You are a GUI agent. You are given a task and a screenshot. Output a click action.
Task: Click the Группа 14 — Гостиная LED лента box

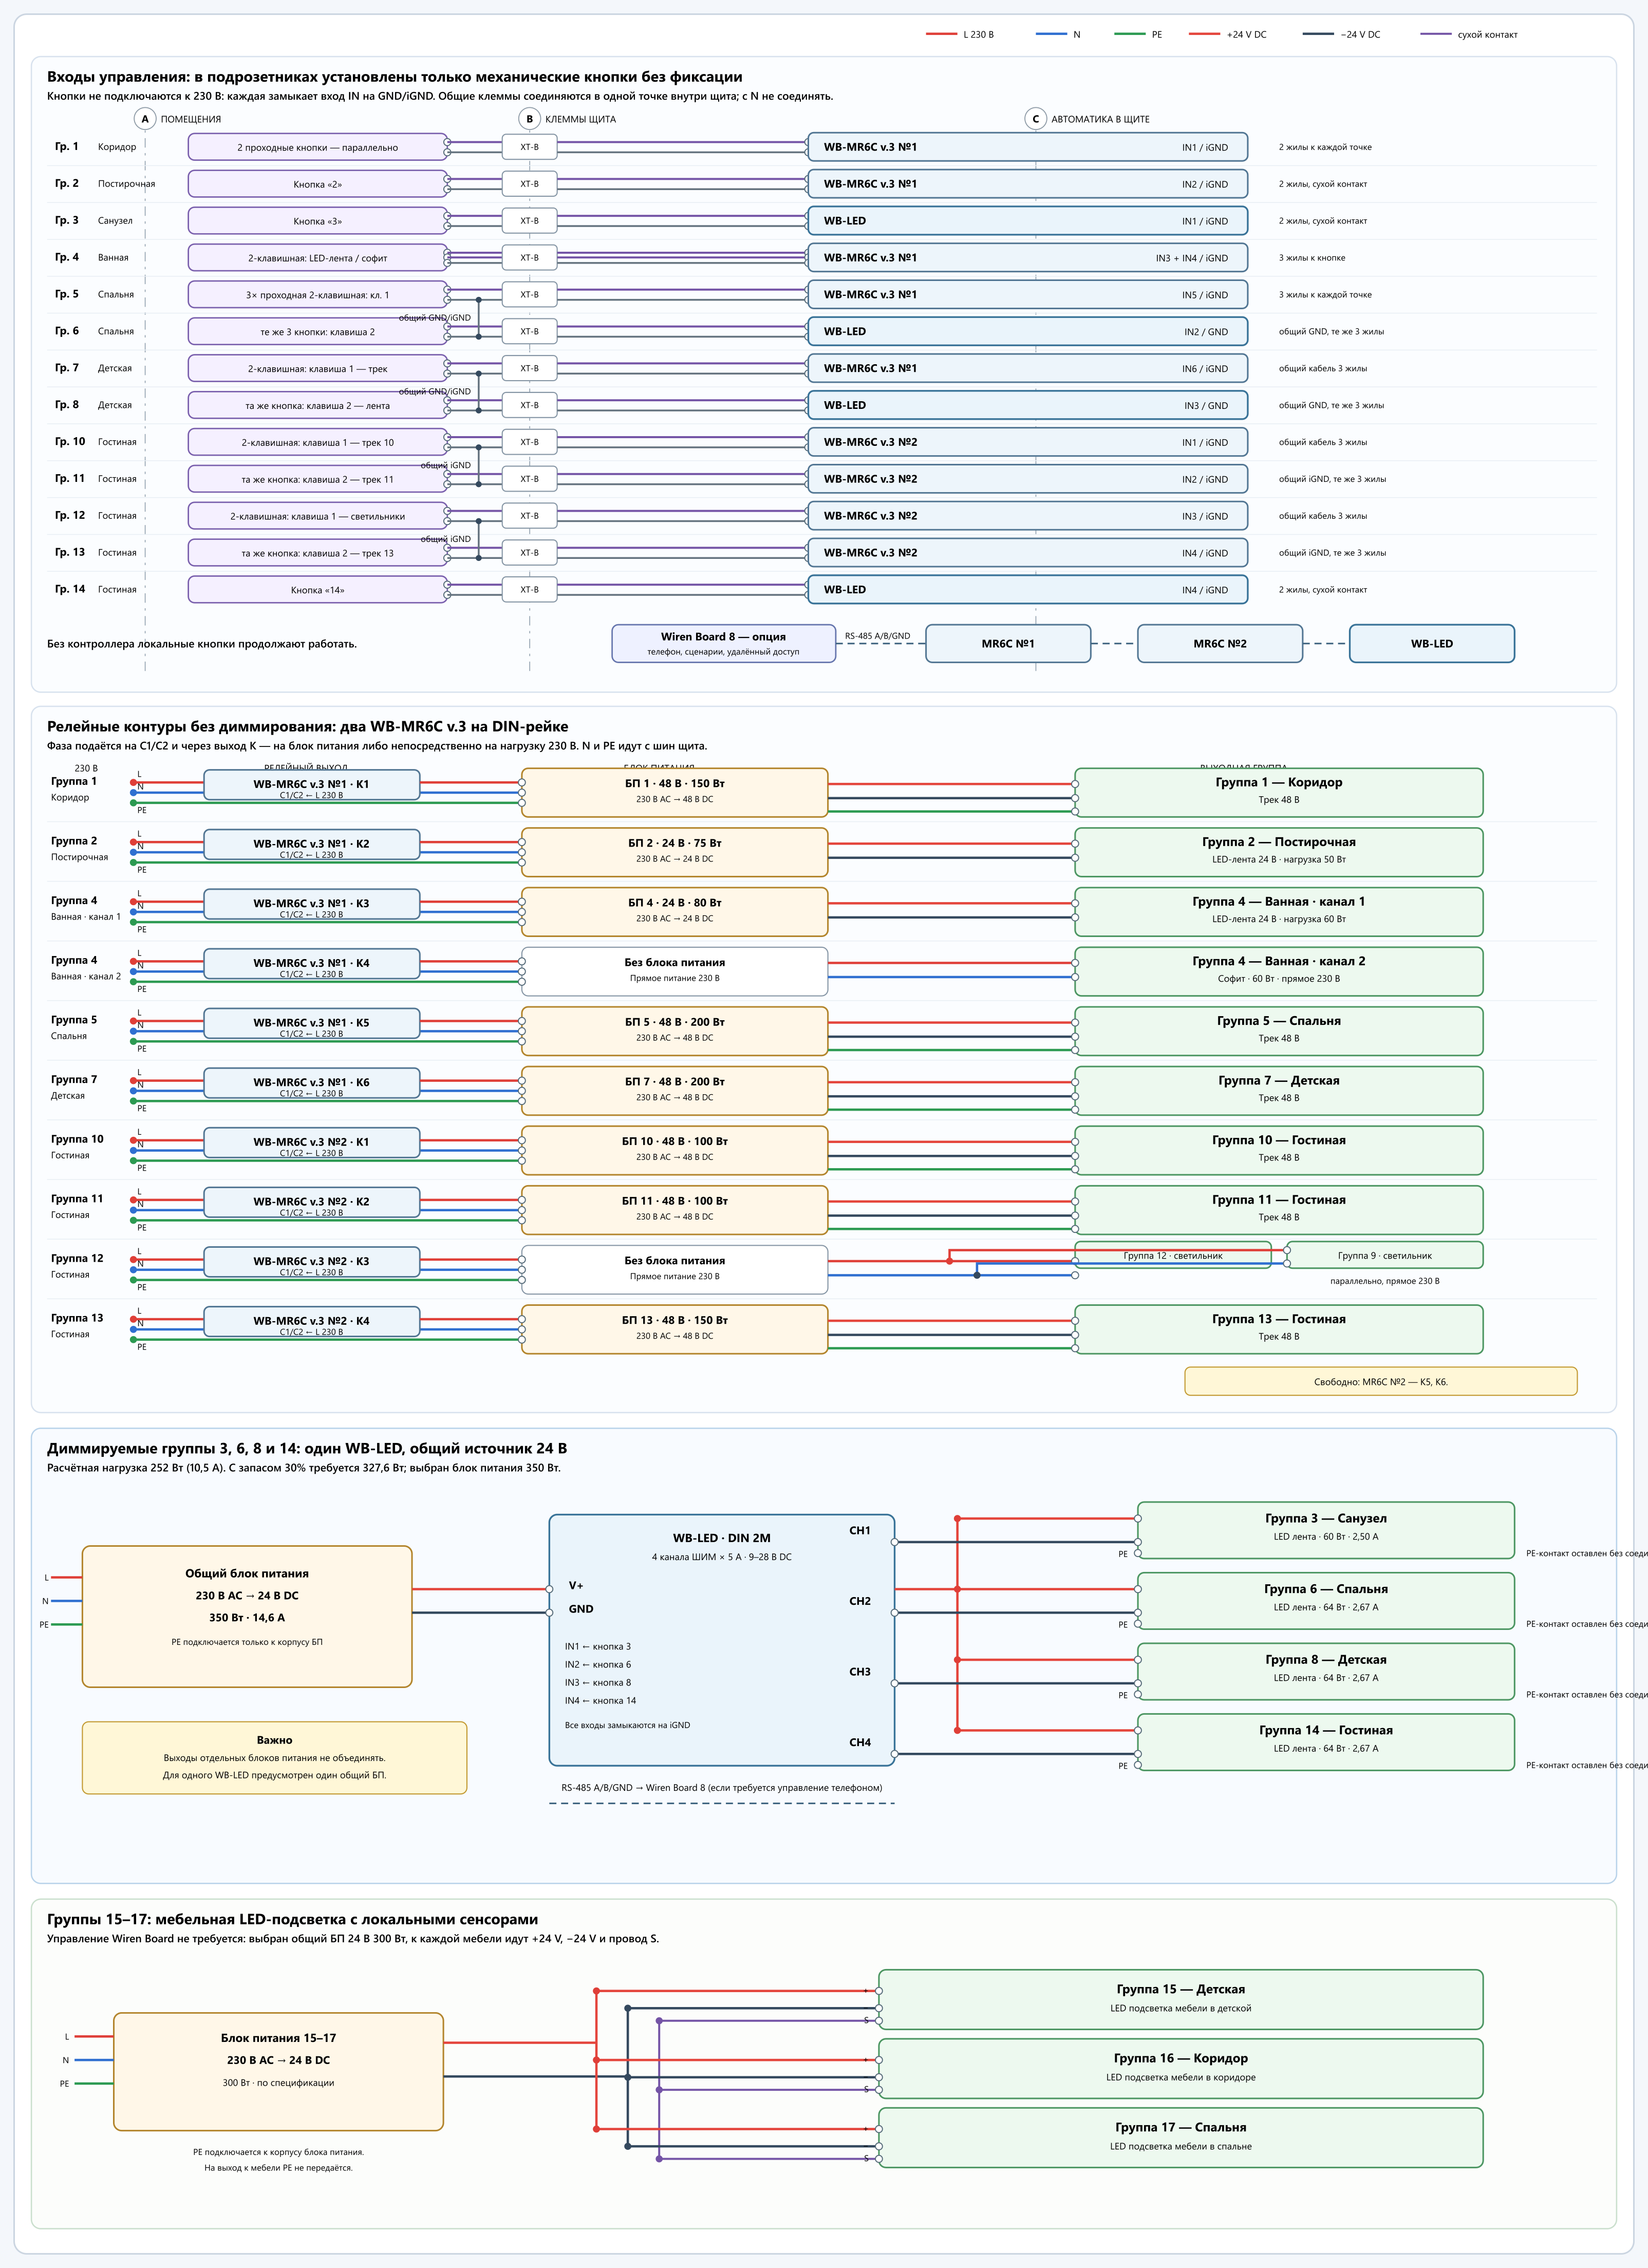tap(1326, 1742)
